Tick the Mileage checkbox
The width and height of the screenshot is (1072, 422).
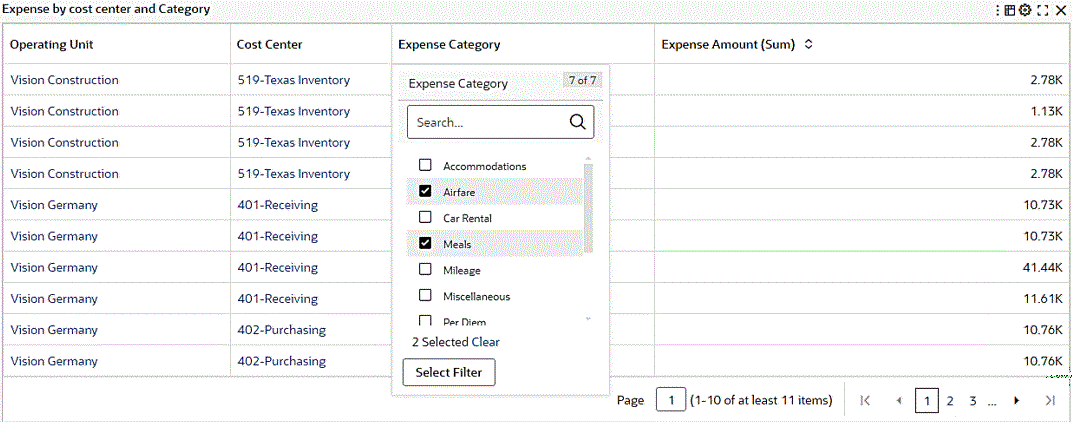click(x=425, y=270)
